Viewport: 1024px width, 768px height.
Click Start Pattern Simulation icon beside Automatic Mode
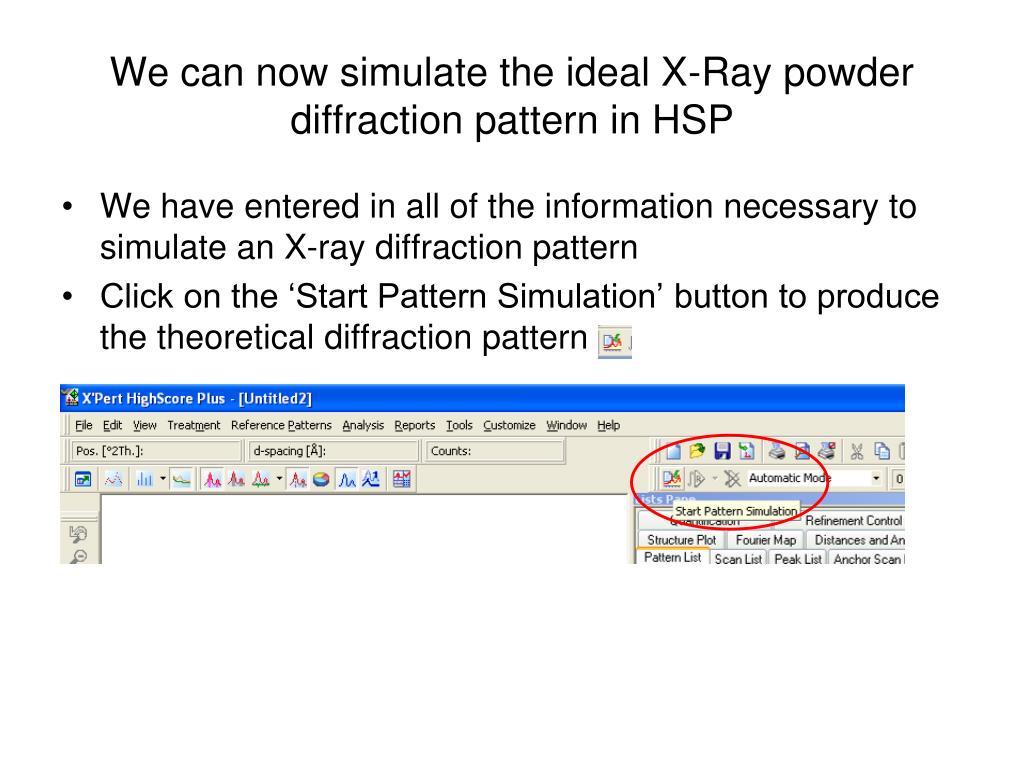click(x=671, y=479)
